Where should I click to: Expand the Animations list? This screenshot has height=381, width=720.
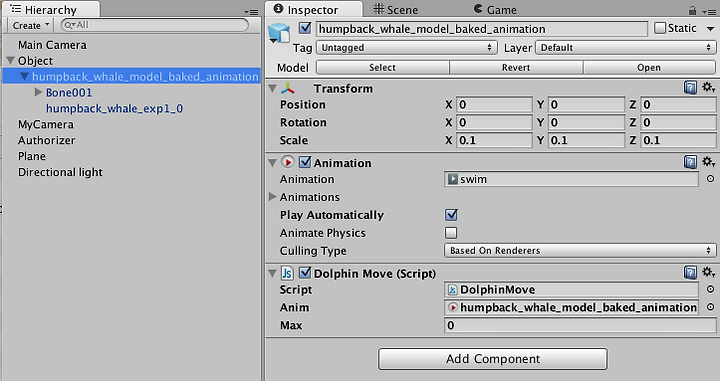[x=272, y=196]
